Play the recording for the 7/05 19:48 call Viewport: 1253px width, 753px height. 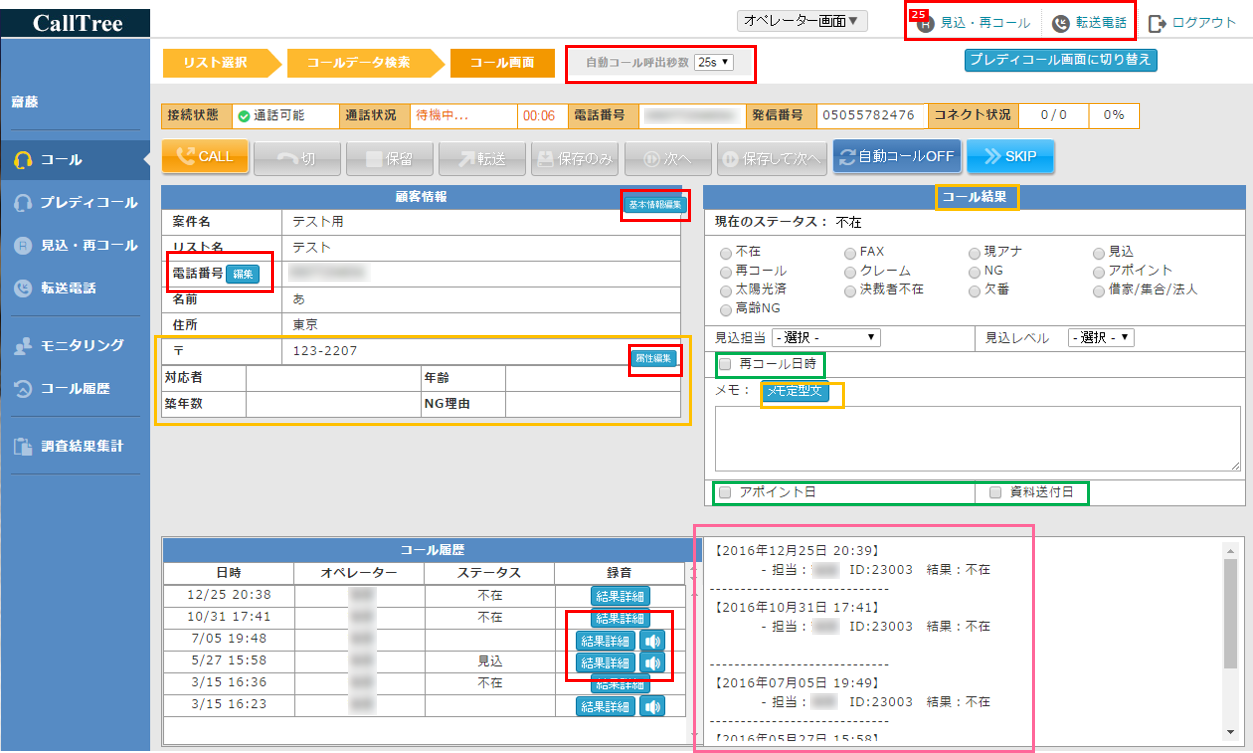coord(652,641)
